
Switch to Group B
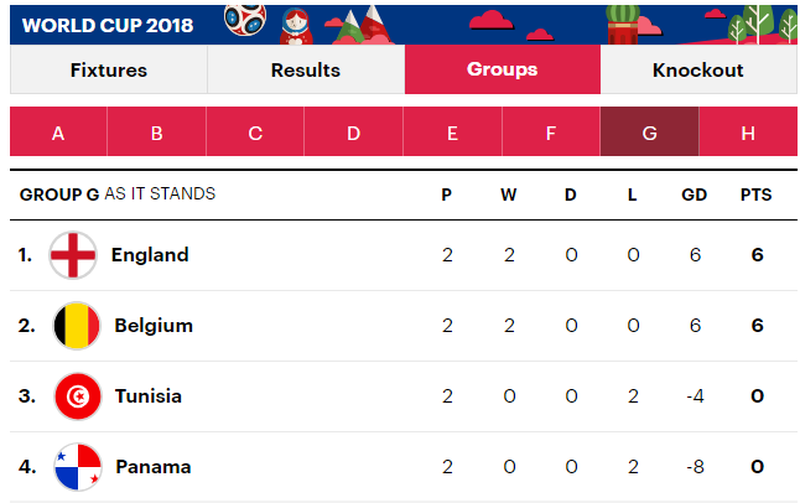point(156,132)
